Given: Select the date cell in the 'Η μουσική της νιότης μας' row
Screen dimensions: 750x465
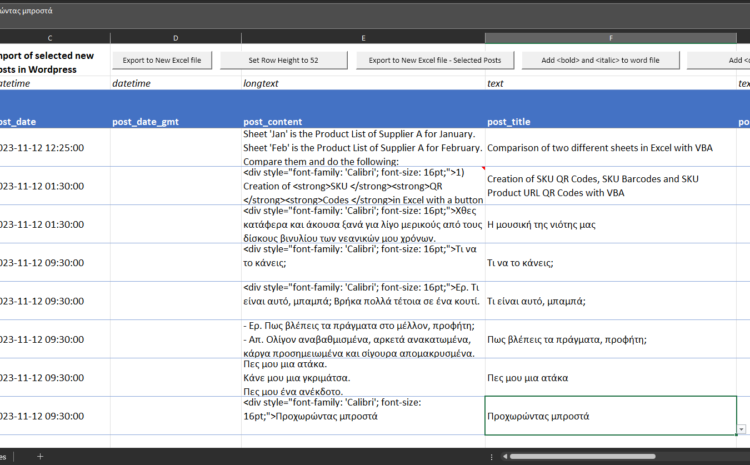Looking at the screenshot, I should point(55,224).
